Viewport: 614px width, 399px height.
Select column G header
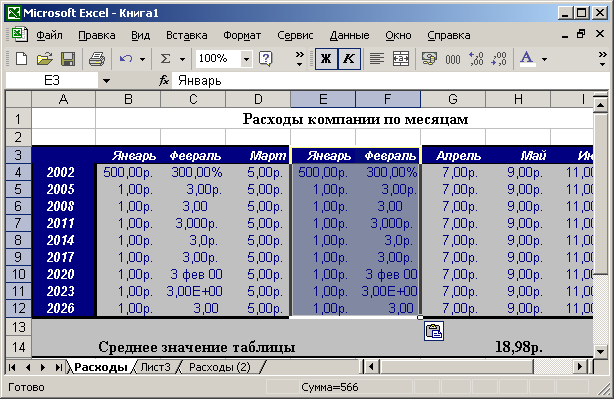[x=453, y=99]
